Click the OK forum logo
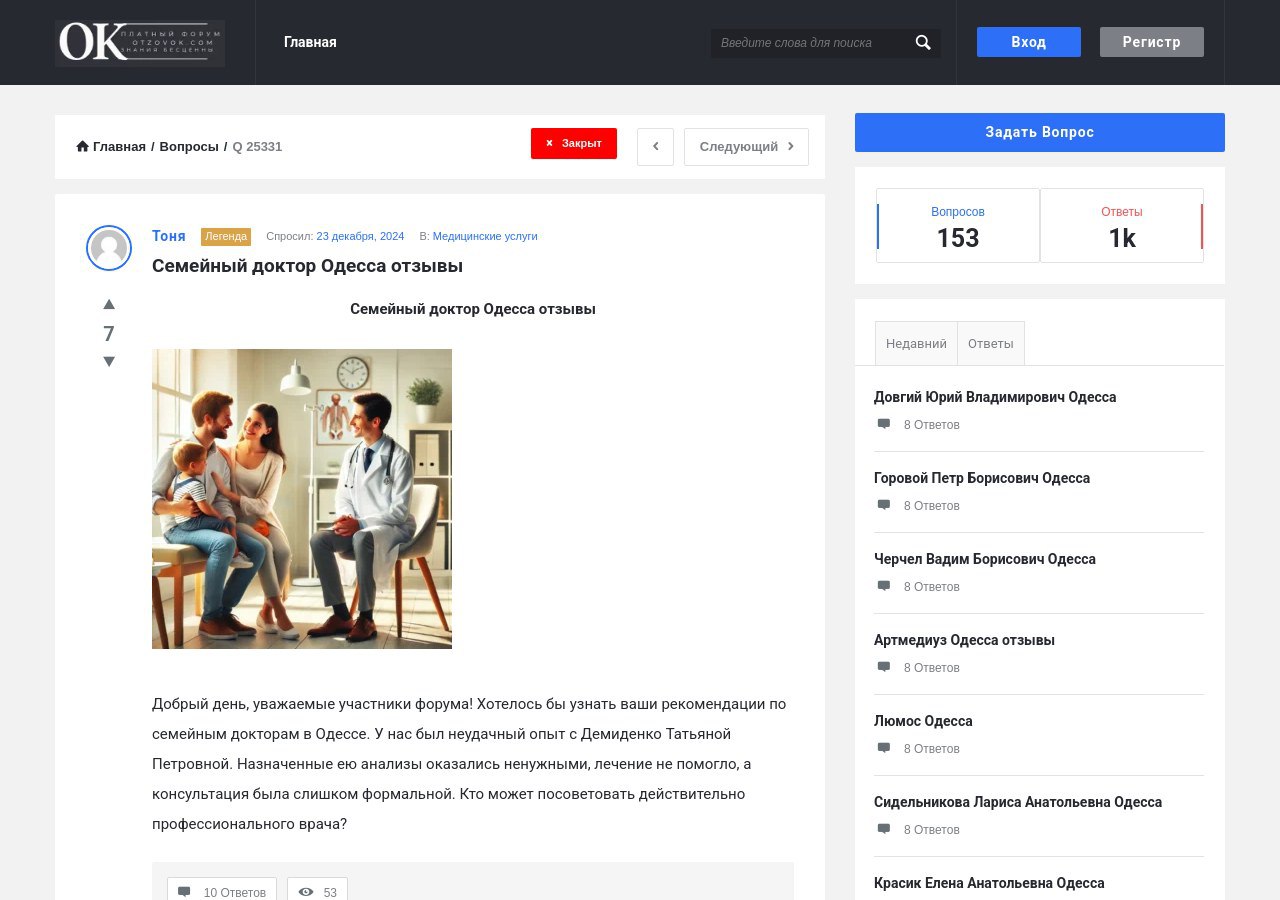Viewport: 1280px width, 900px height. 140,43
